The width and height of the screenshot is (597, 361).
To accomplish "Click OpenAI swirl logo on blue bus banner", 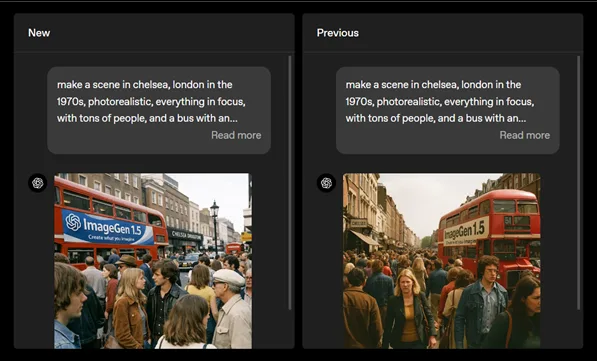I will tap(73, 222).
